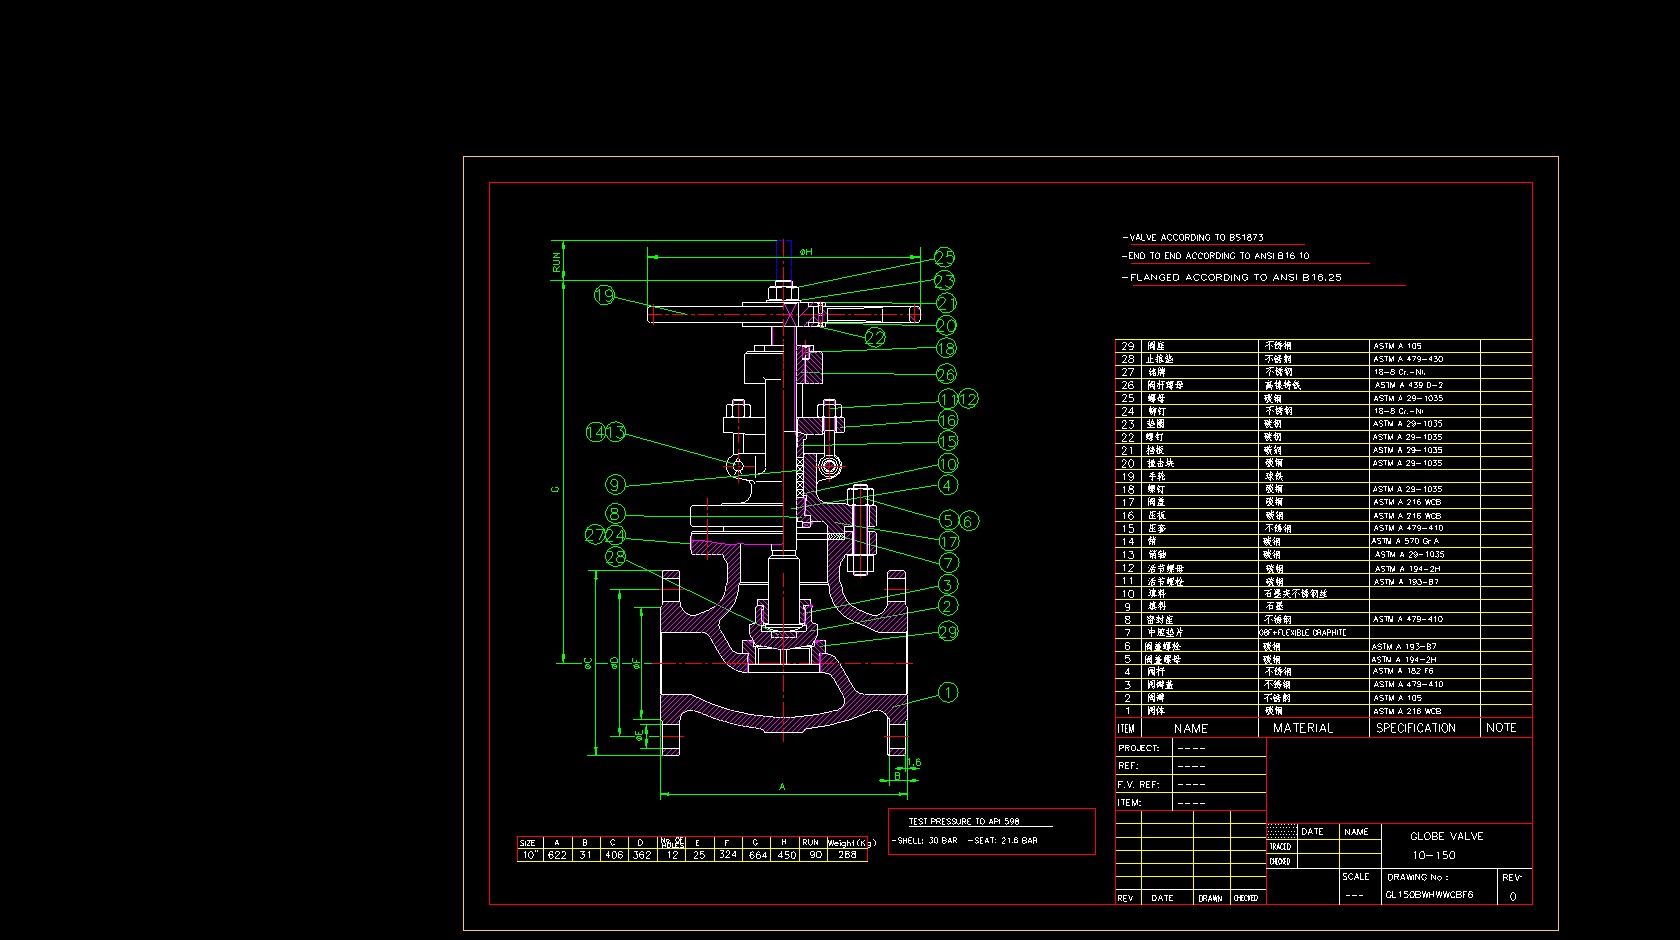Select the PROJECT field label

[1138, 748]
